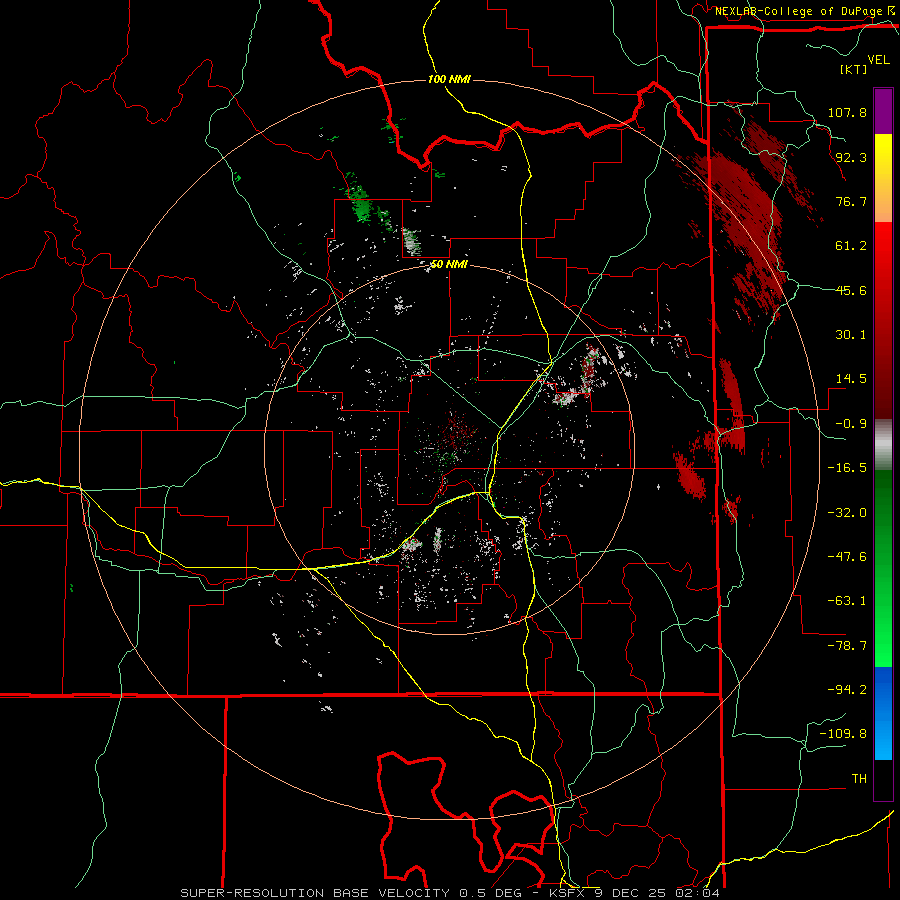Image resolution: width=900 pixels, height=900 pixels.
Task: Click the blue segment of the color bar
Action: click(x=883, y=713)
